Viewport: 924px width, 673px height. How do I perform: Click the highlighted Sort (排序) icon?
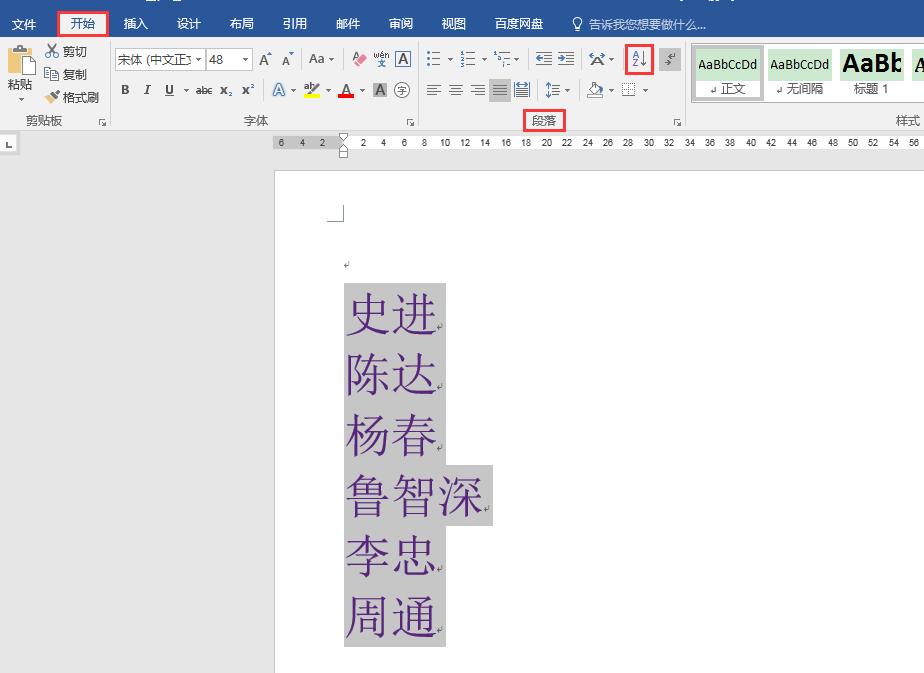638,59
